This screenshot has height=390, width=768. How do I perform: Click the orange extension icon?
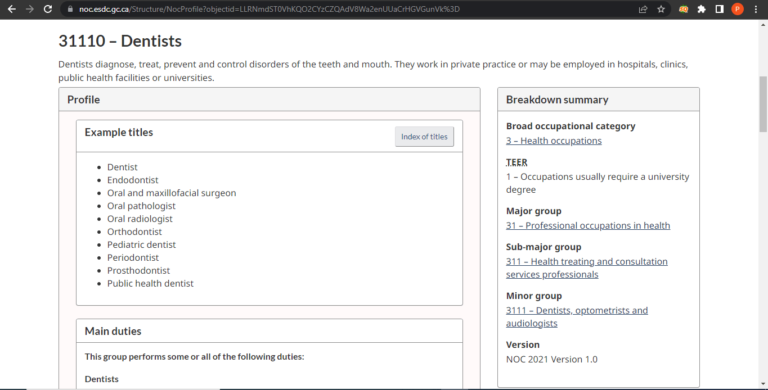coord(683,9)
